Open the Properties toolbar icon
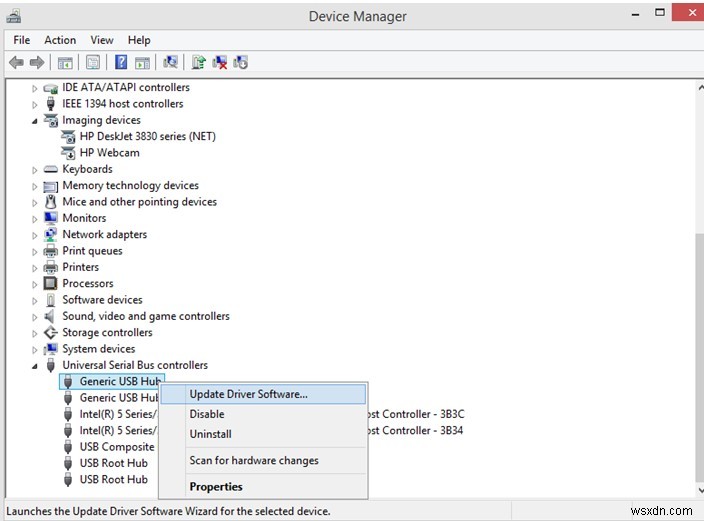704x521 pixels. point(93,62)
